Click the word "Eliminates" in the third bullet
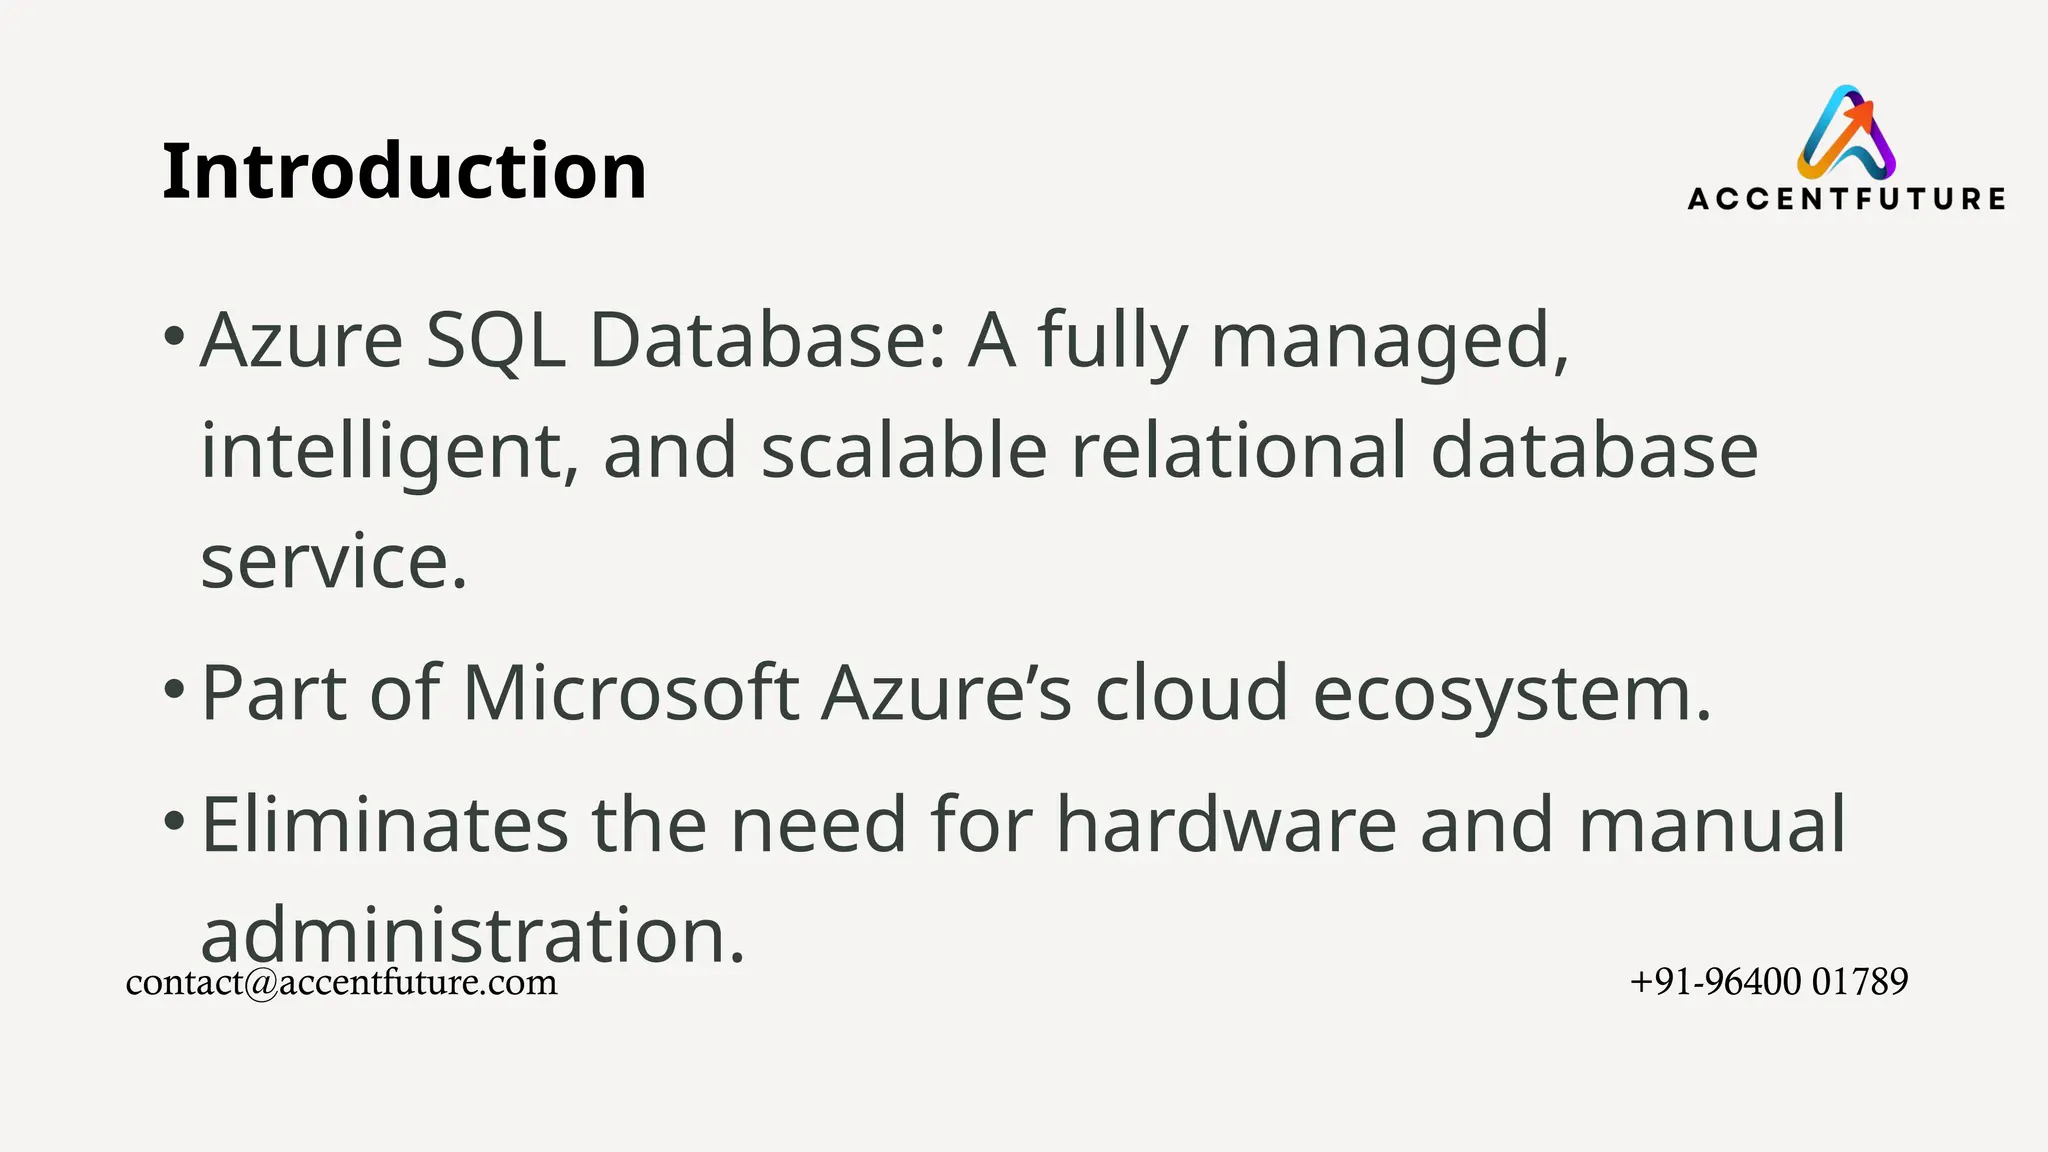Screen dimensions: 2048x1152 pyautogui.click(x=385, y=825)
